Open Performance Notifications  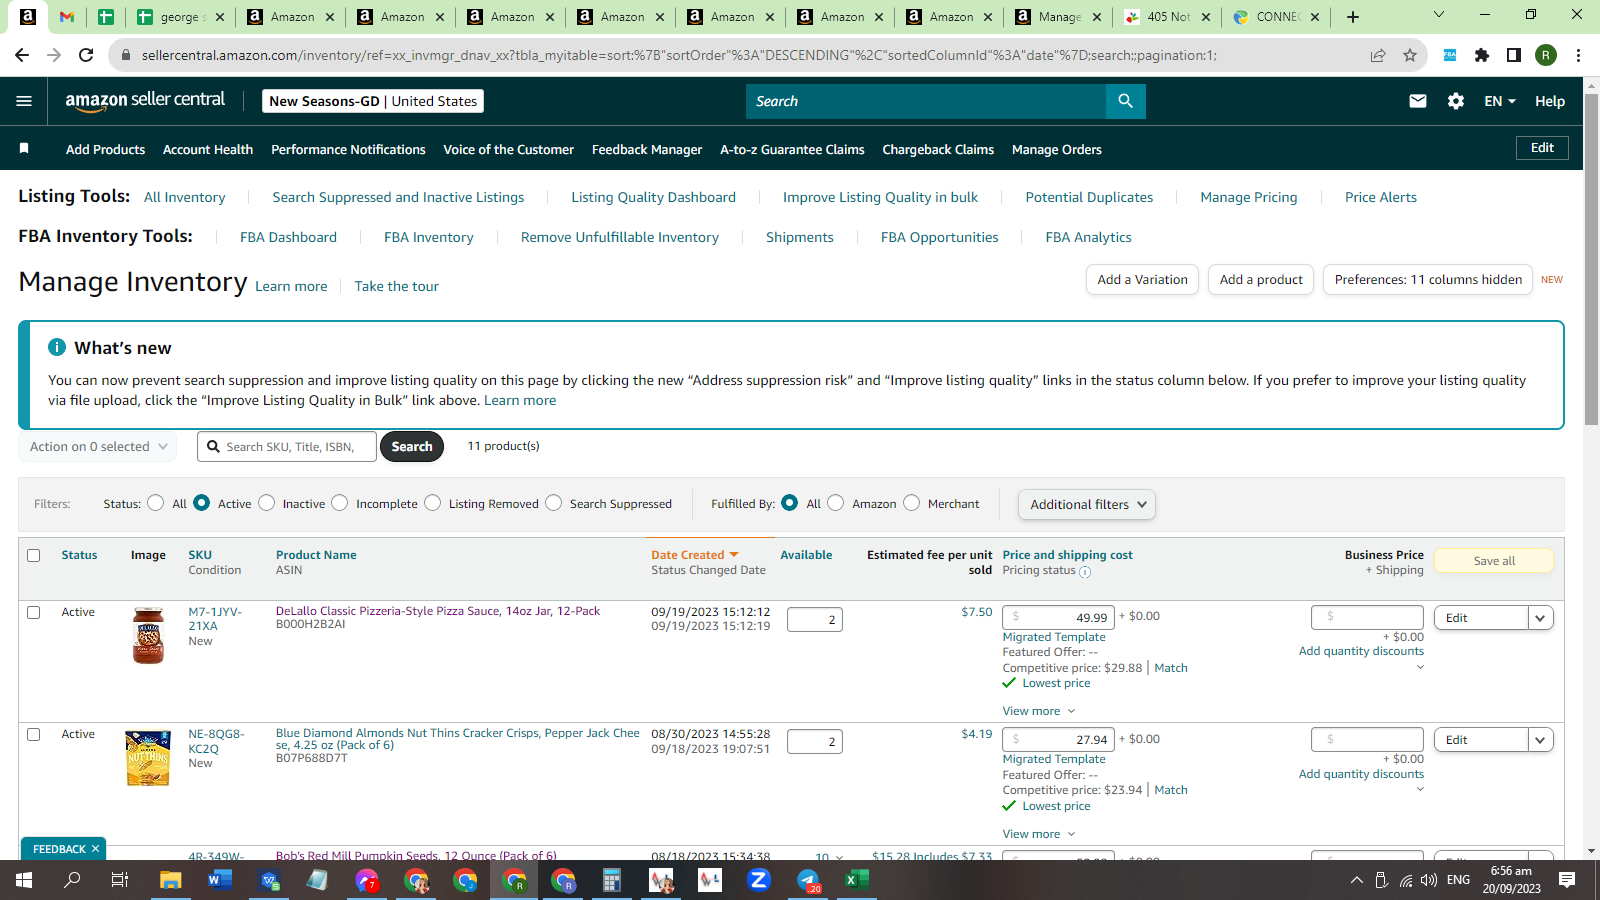[348, 149]
